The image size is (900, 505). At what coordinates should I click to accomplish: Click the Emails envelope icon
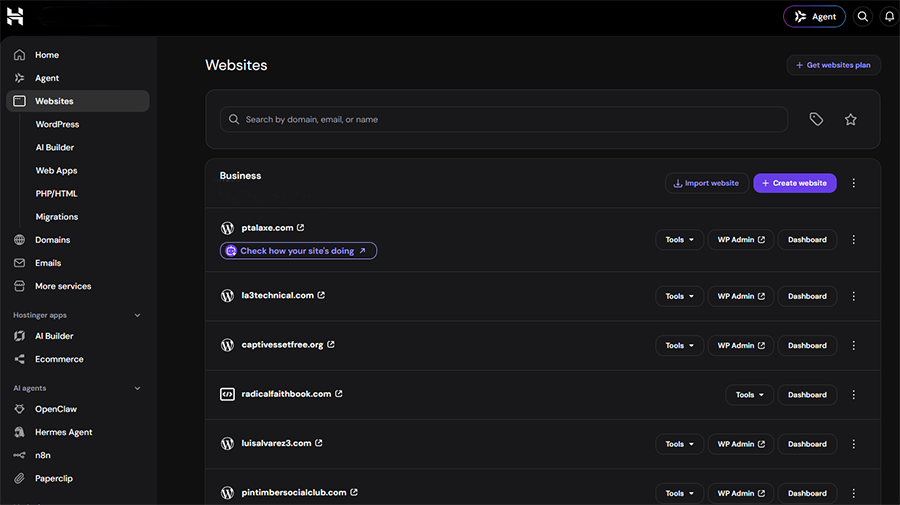(x=20, y=263)
